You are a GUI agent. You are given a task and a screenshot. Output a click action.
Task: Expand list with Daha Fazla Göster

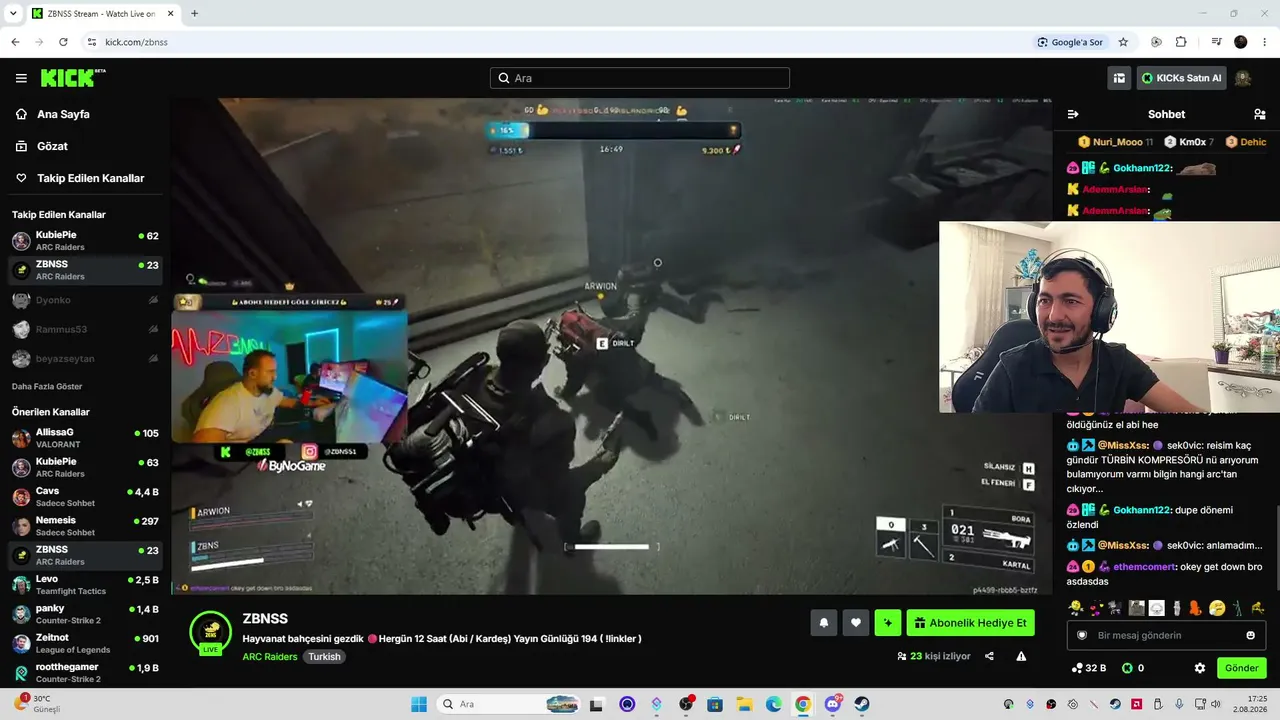(47, 386)
